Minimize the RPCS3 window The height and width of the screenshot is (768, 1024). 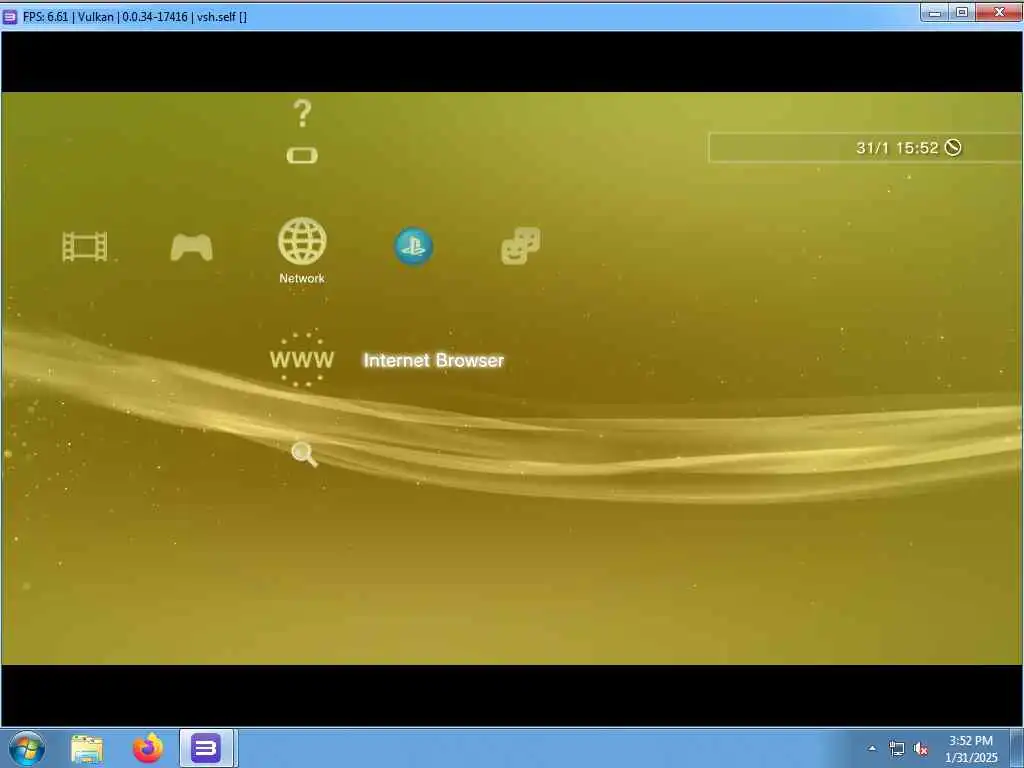[935, 12]
